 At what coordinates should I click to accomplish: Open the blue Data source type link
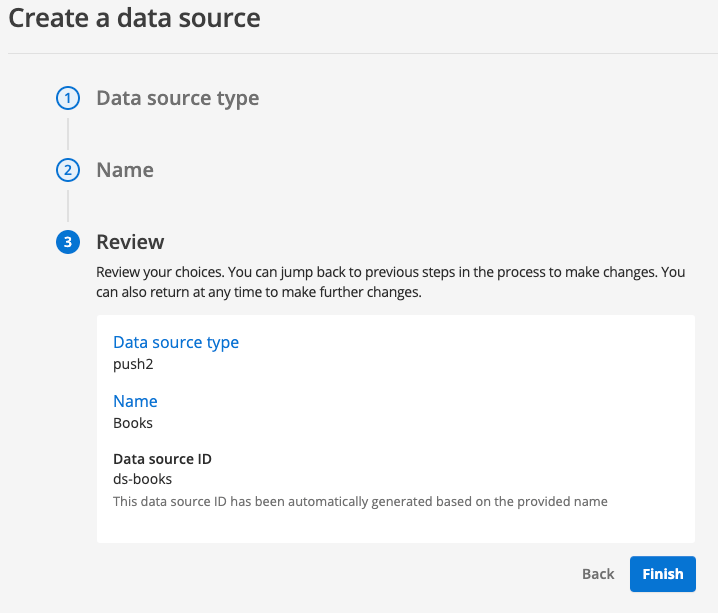[x=176, y=342]
